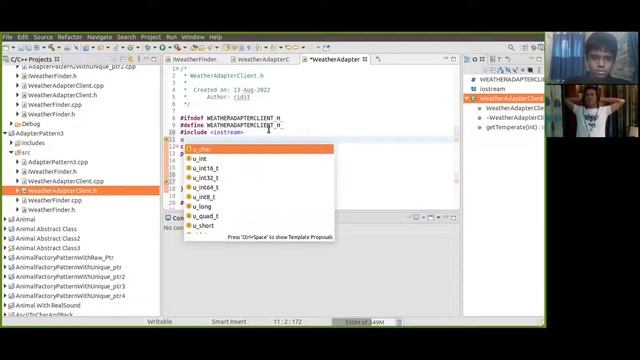The image size is (640, 360).
Task: Select AnimalFactoryPatternWithRaw_Ptr project
Action: point(64,257)
